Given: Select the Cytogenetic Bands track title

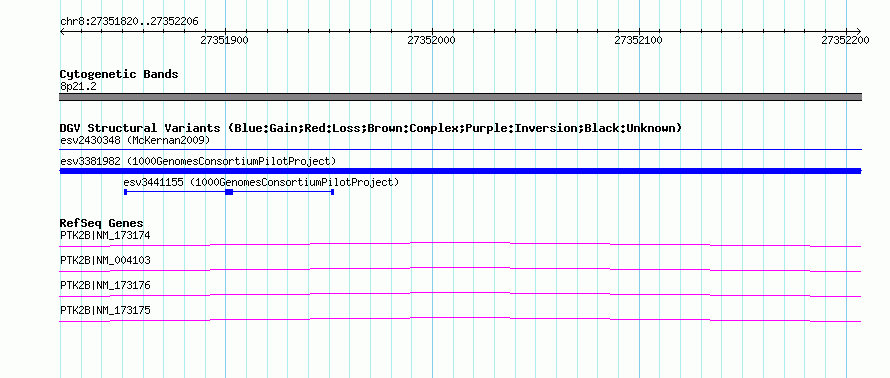Looking at the screenshot, I should click(119, 74).
